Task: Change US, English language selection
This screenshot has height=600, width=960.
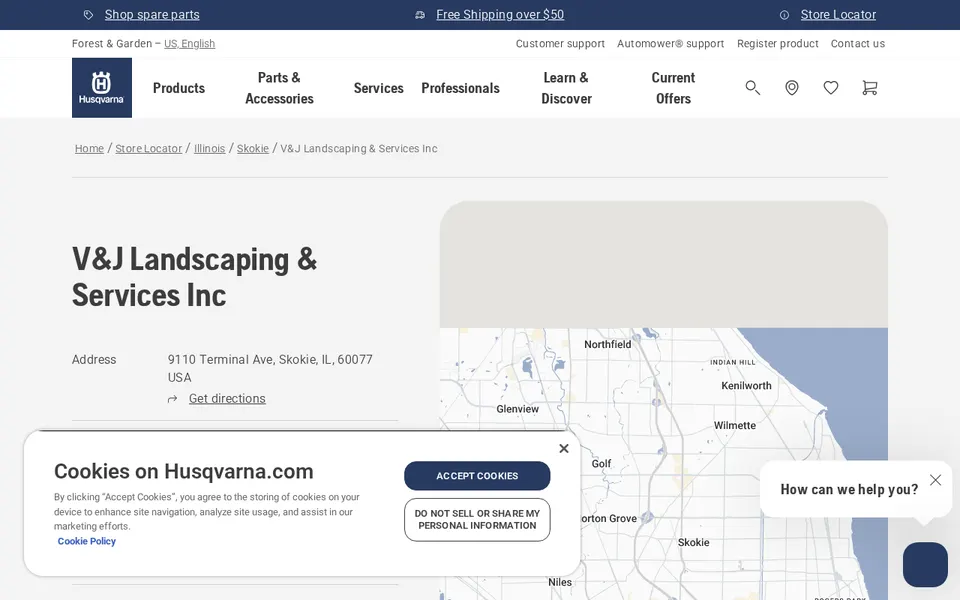Action: click(189, 43)
